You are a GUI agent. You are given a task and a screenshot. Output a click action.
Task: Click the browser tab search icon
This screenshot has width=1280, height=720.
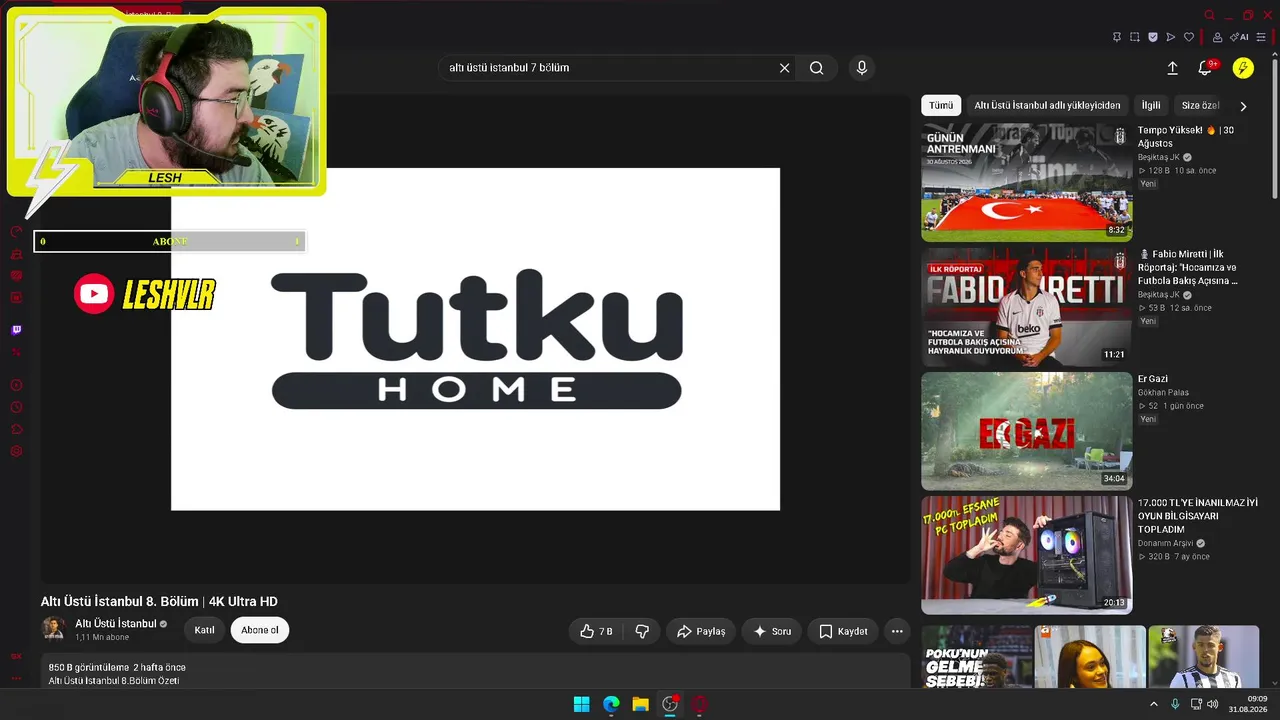click(1210, 15)
